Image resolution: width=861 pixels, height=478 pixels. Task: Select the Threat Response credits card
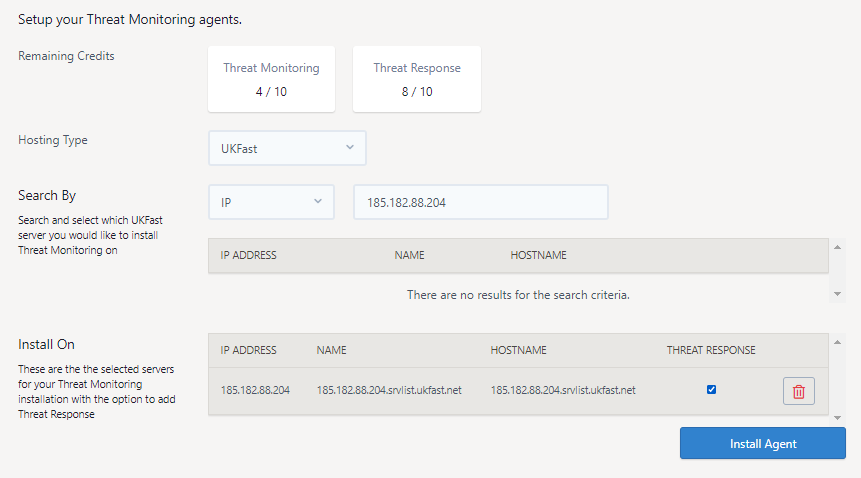pos(417,79)
